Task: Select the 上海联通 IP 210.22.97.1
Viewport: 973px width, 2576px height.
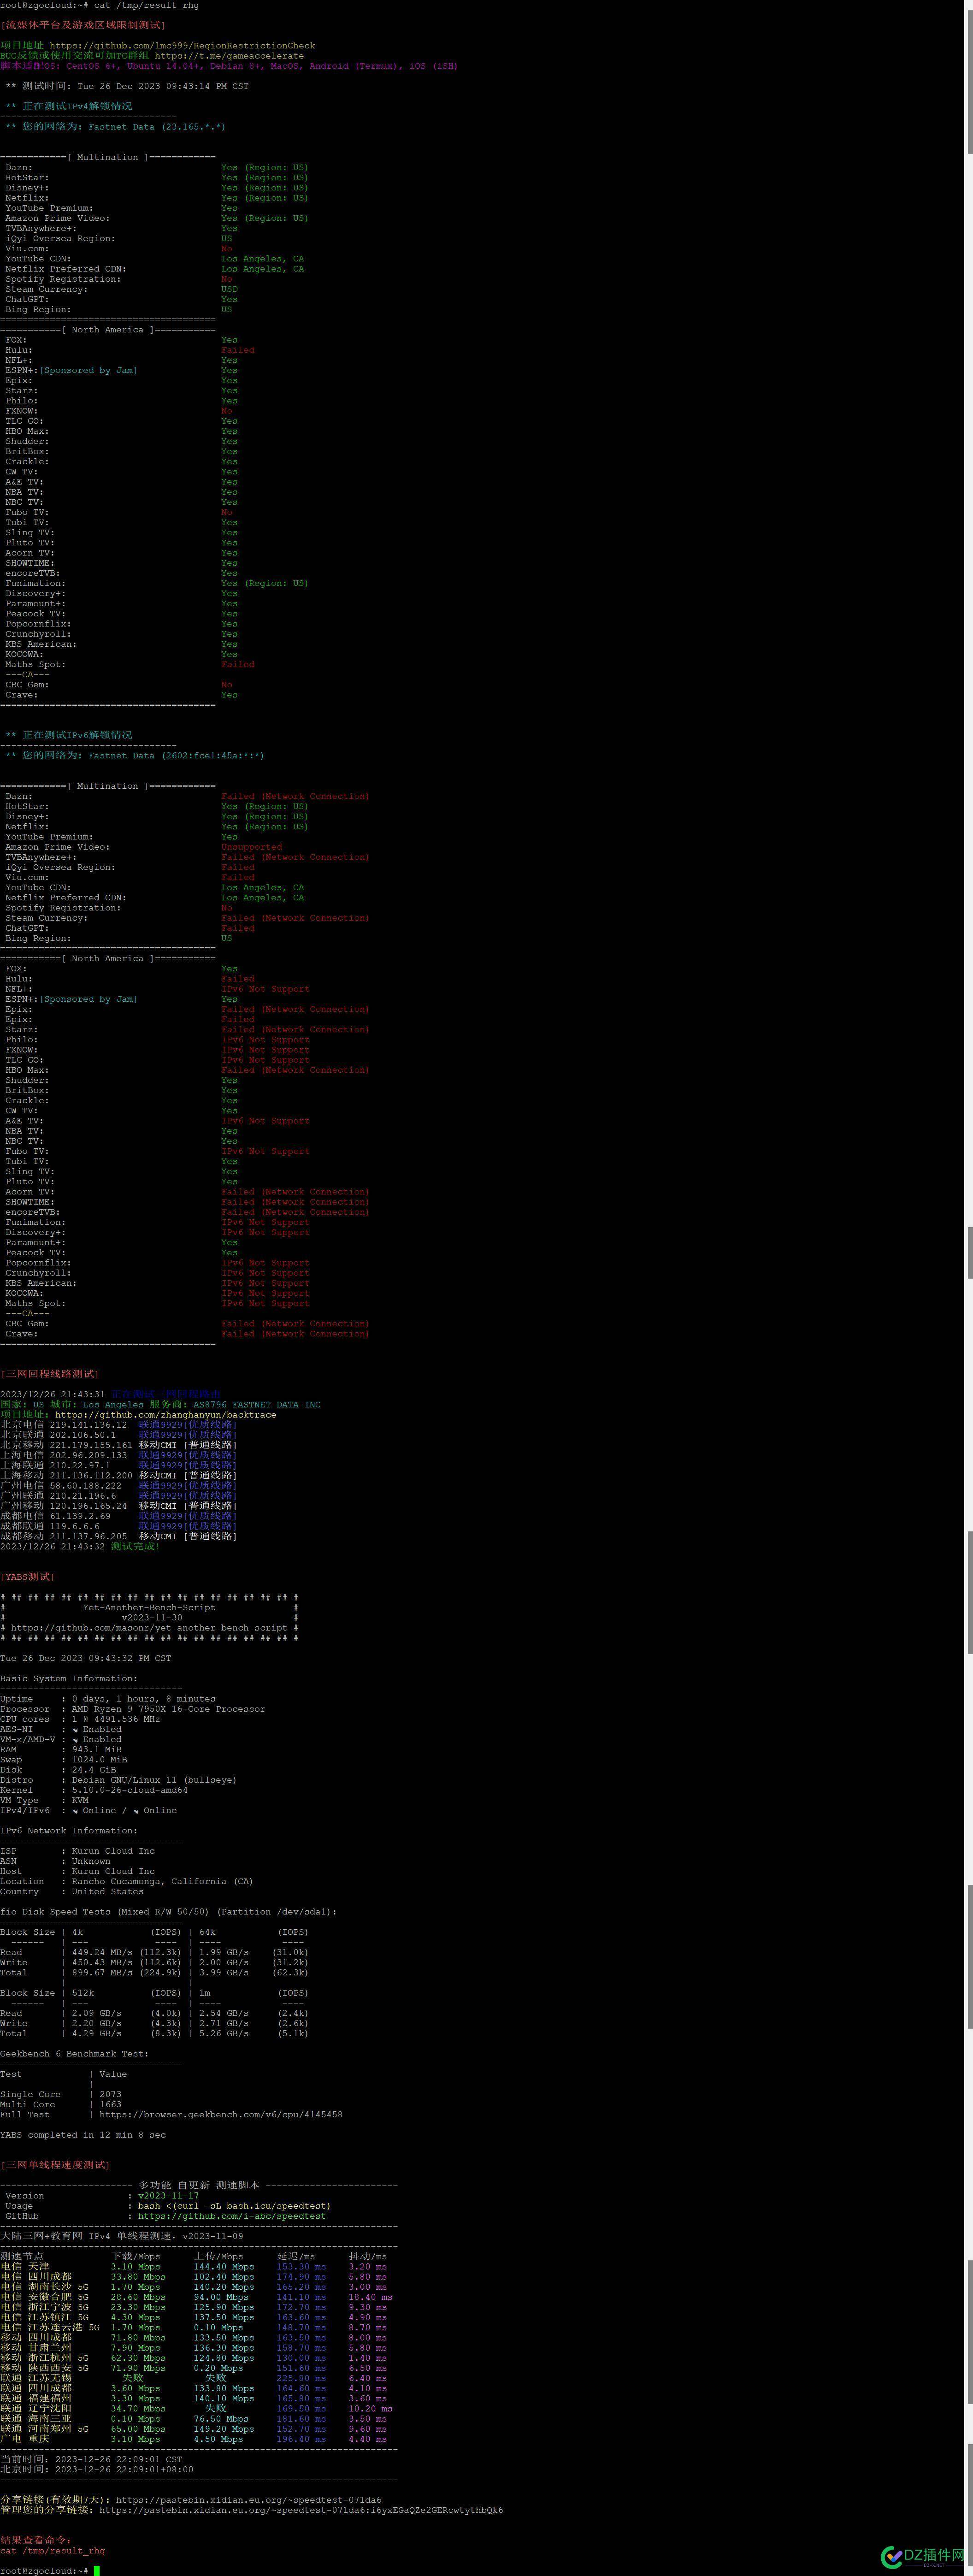Action: coord(80,1465)
